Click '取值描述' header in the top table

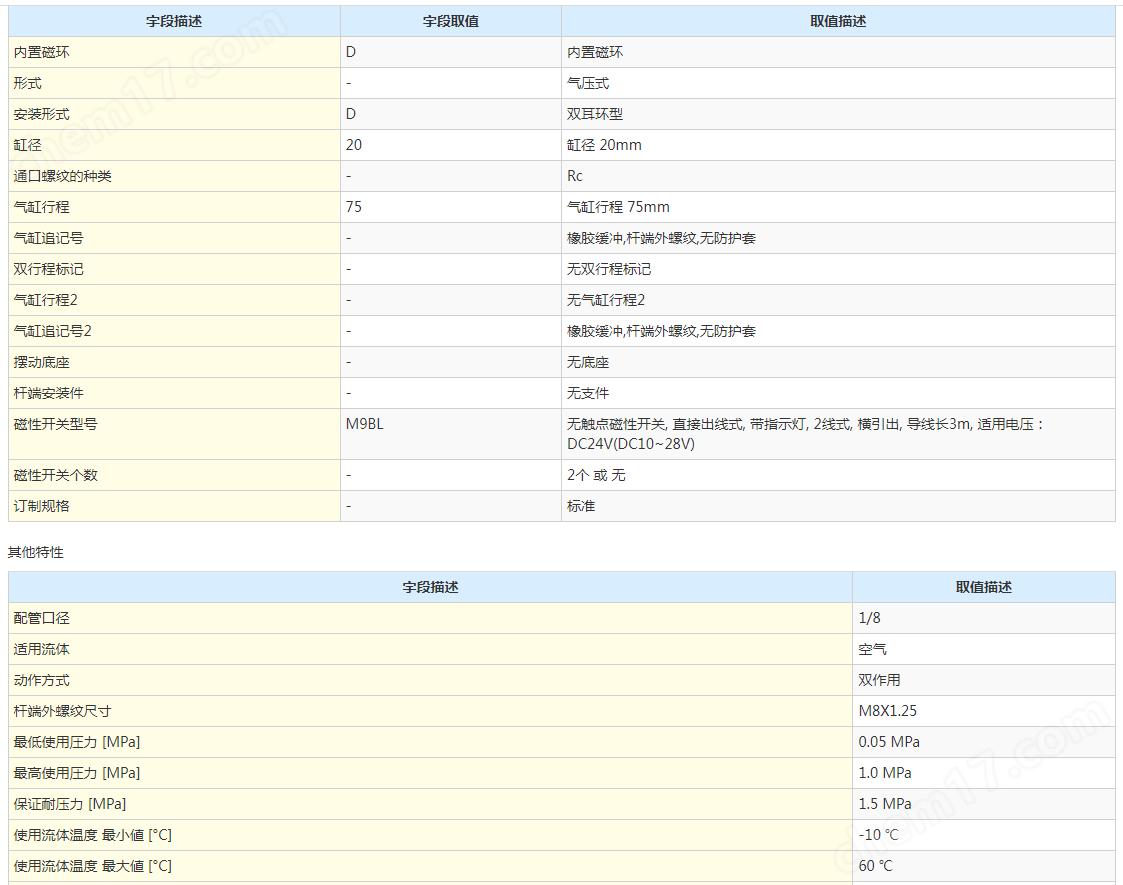(x=838, y=21)
